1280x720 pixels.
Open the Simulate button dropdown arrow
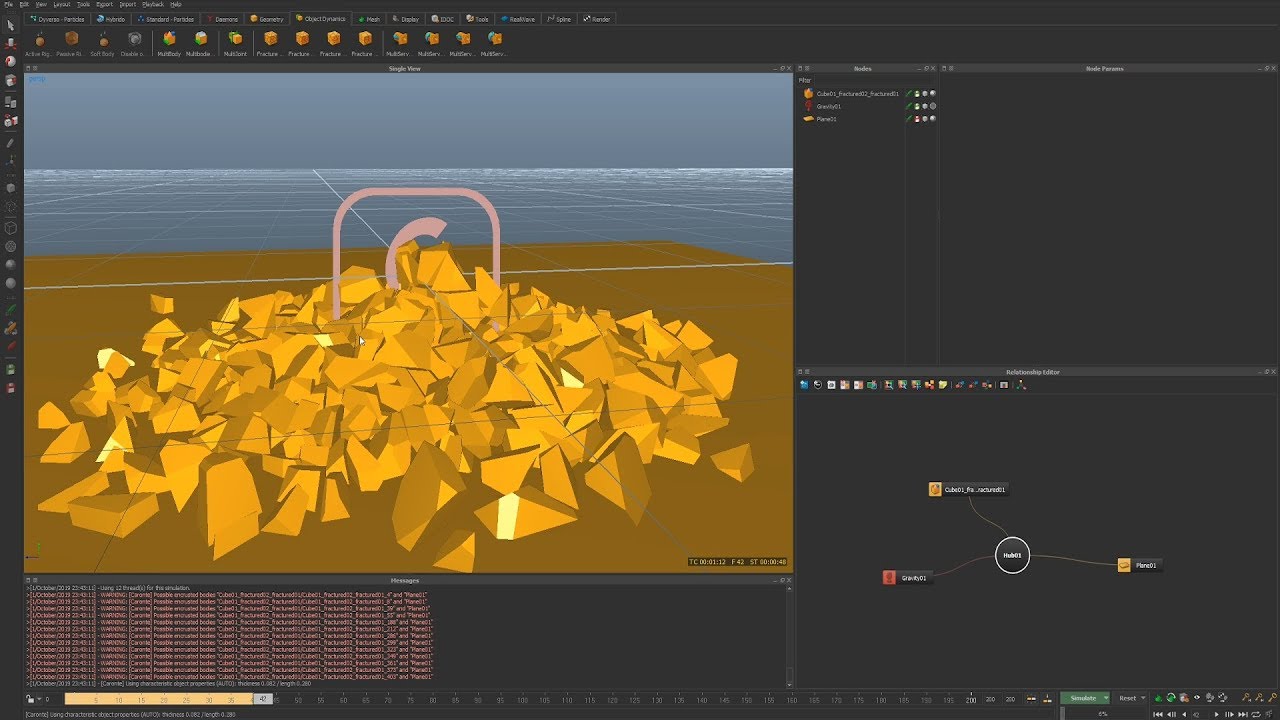(x=1106, y=698)
